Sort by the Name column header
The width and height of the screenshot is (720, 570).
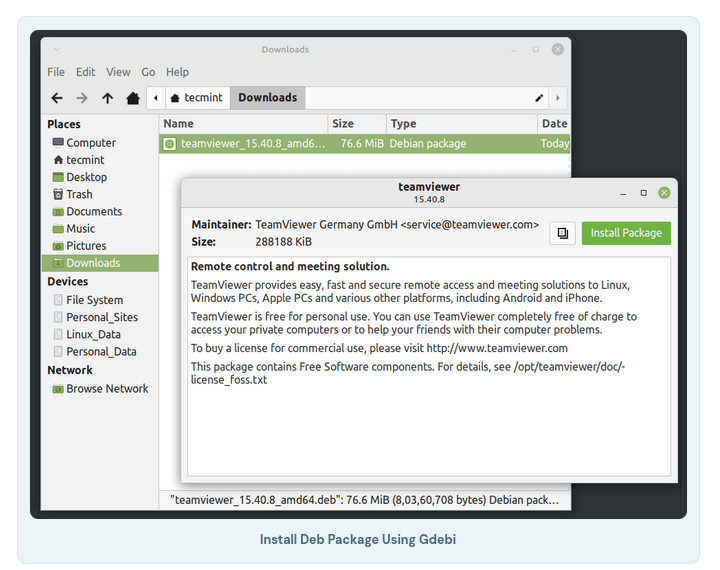pyautogui.click(x=244, y=124)
